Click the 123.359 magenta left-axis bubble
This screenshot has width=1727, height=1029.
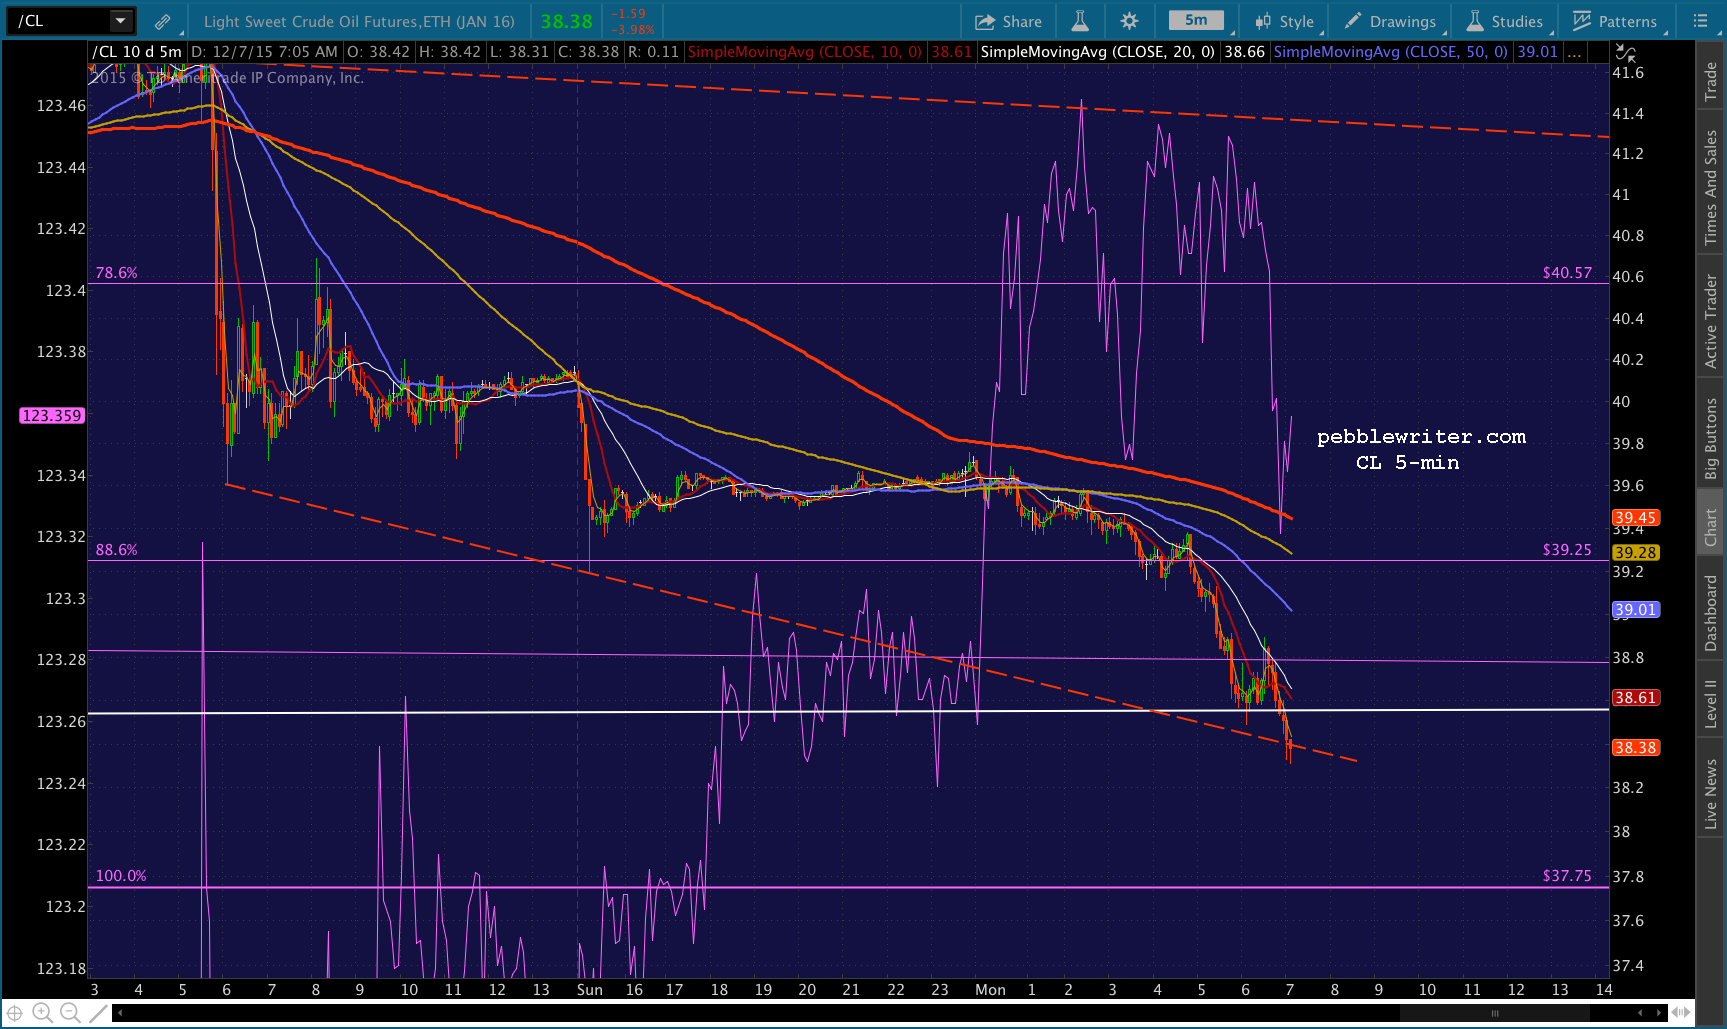pyautogui.click(x=52, y=415)
